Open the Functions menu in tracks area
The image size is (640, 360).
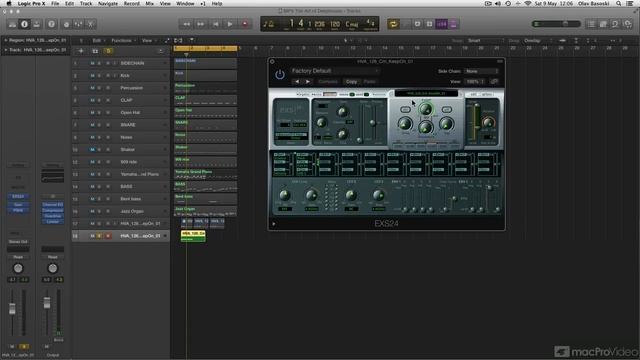coord(123,40)
